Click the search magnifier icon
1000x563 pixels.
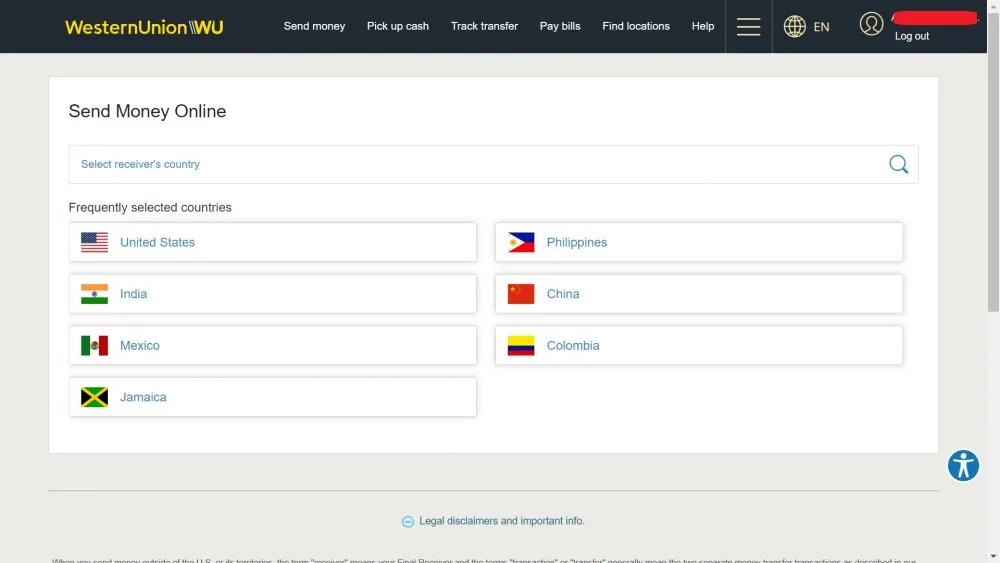coord(898,164)
